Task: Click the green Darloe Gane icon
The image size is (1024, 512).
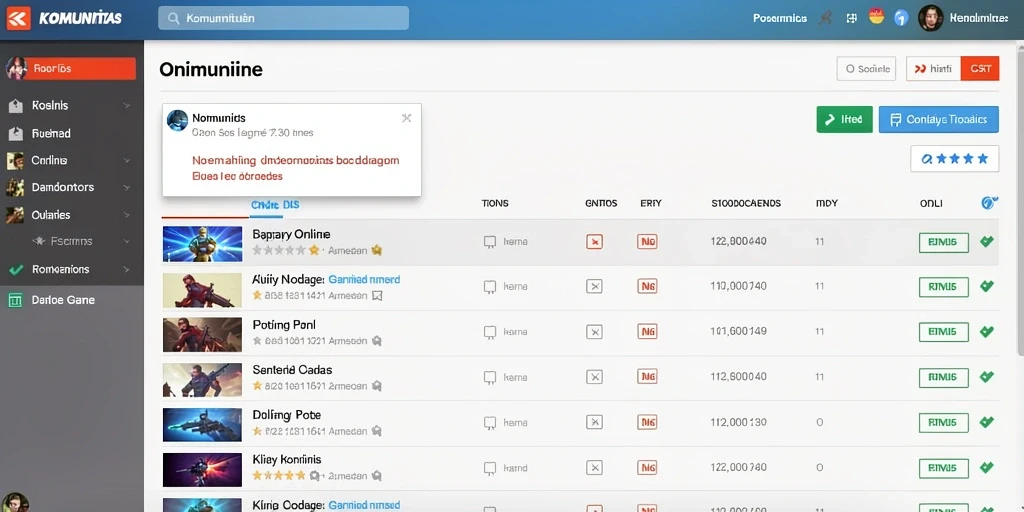Action: coord(14,300)
